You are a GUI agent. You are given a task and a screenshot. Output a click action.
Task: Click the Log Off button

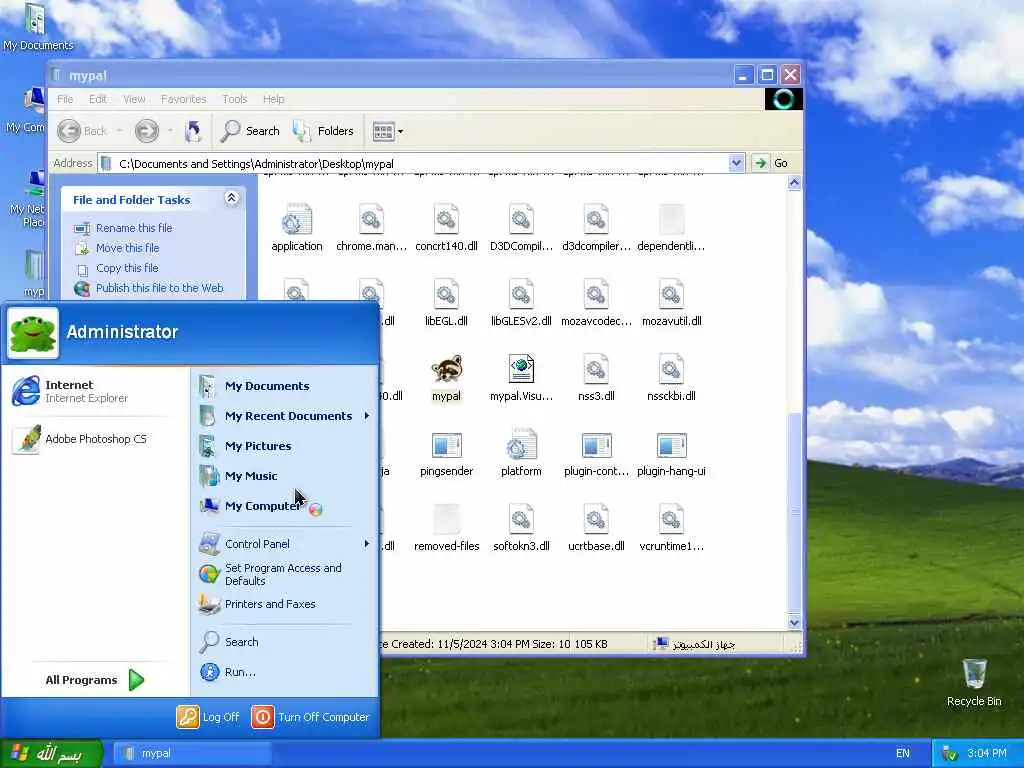point(208,717)
